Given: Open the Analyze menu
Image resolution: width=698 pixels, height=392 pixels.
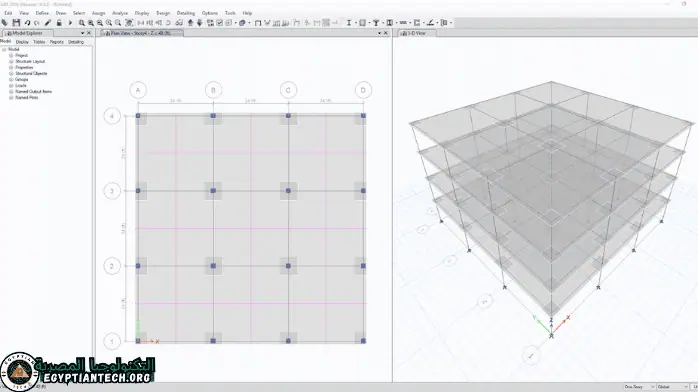Looking at the screenshot, I should (120, 13).
